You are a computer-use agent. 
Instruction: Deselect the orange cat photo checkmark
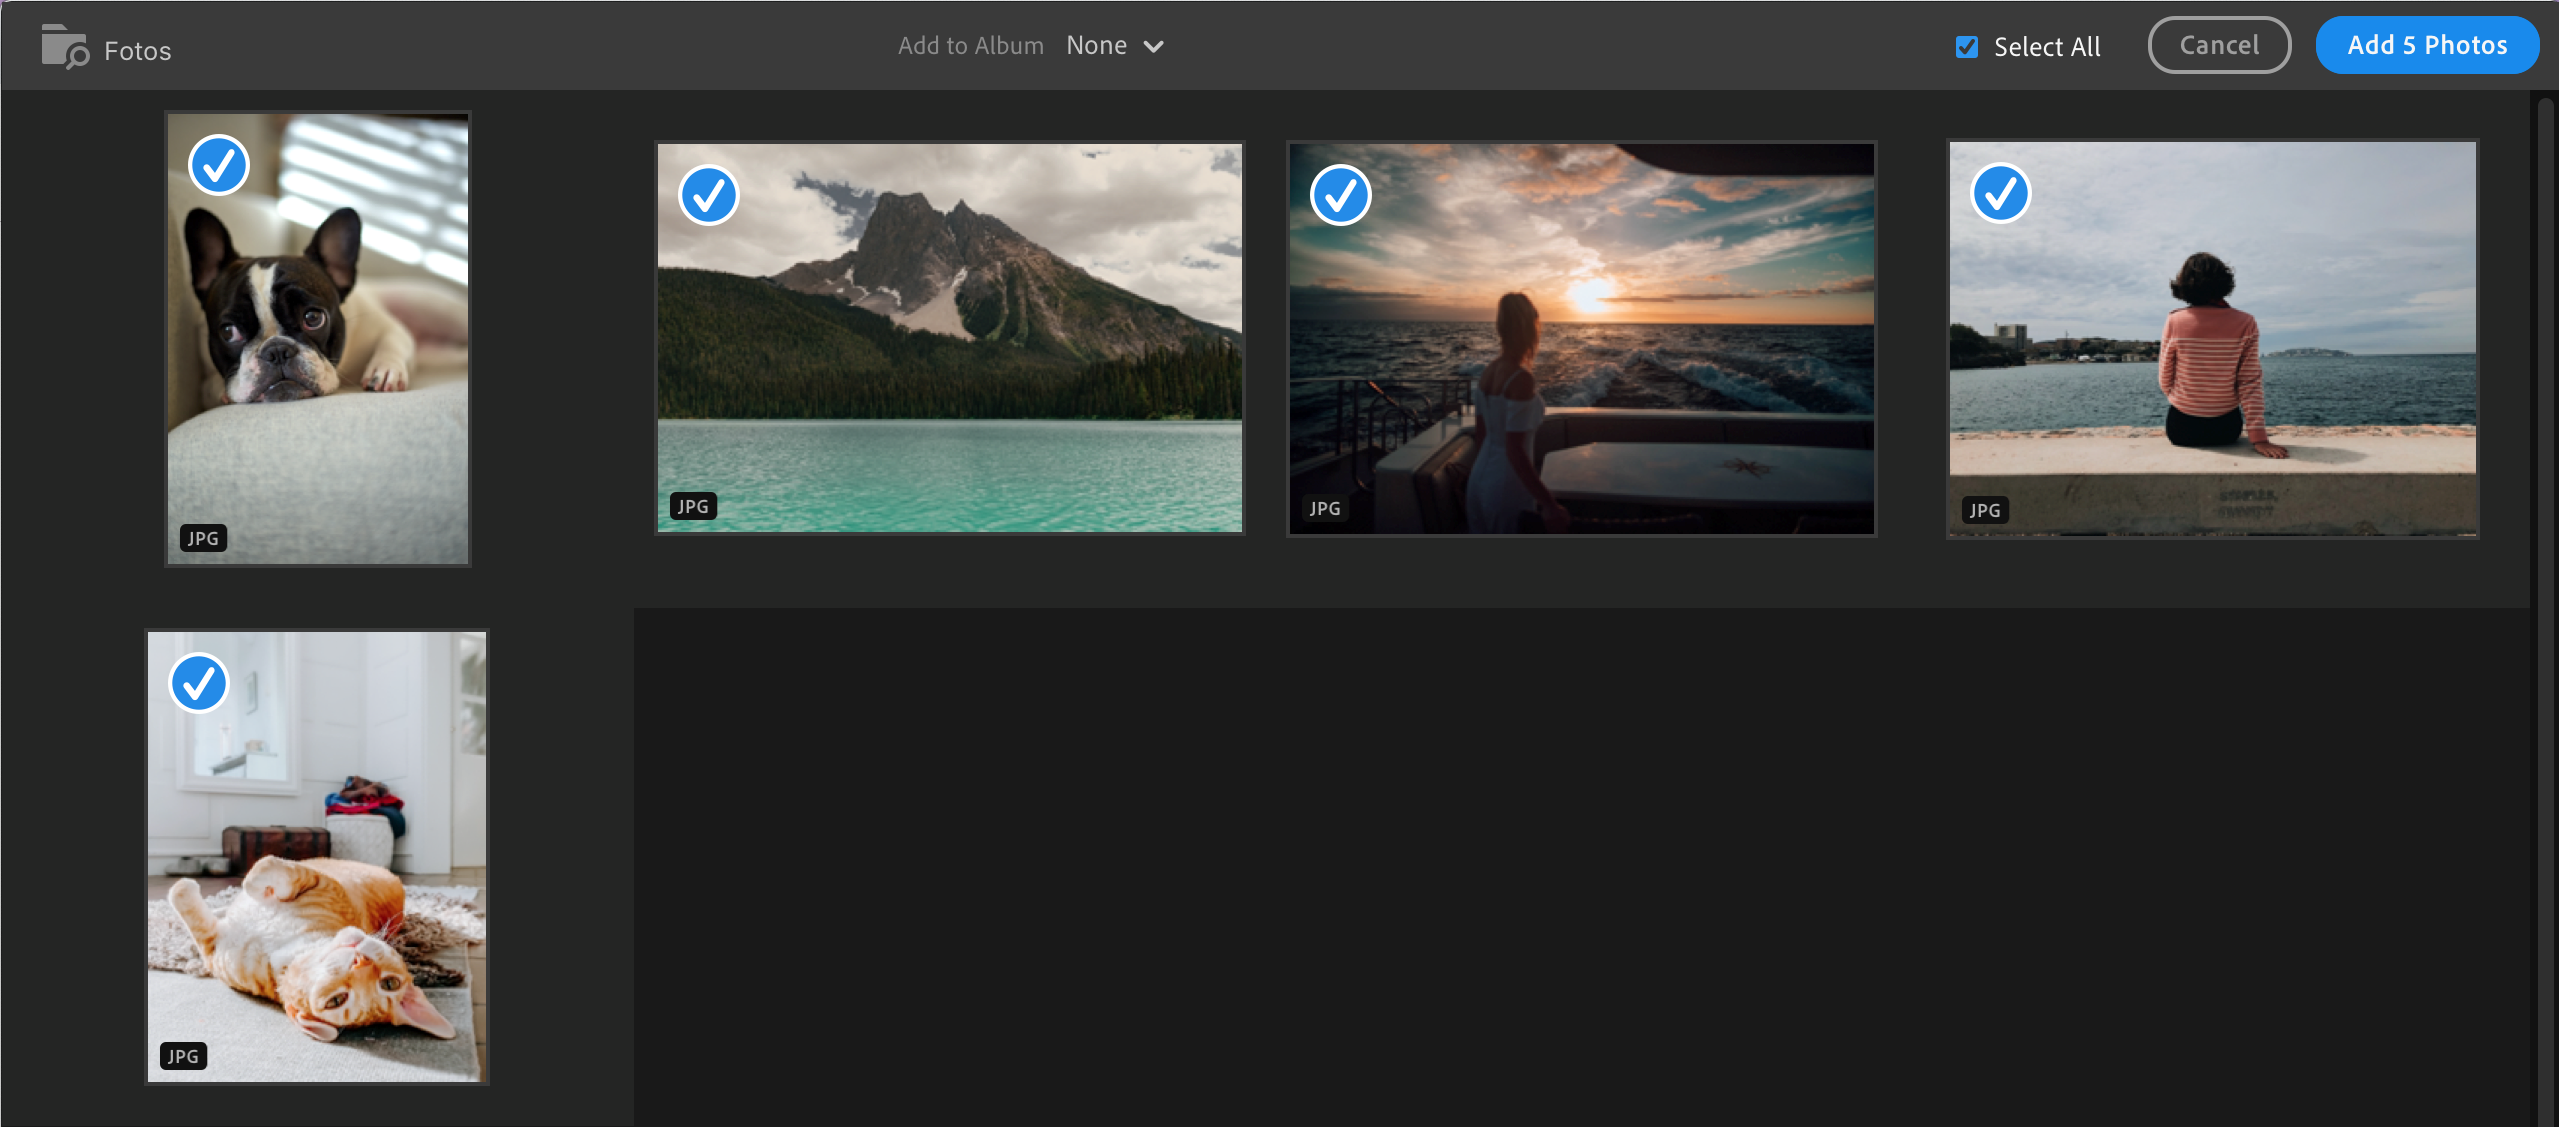pyautogui.click(x=199, y=683)
